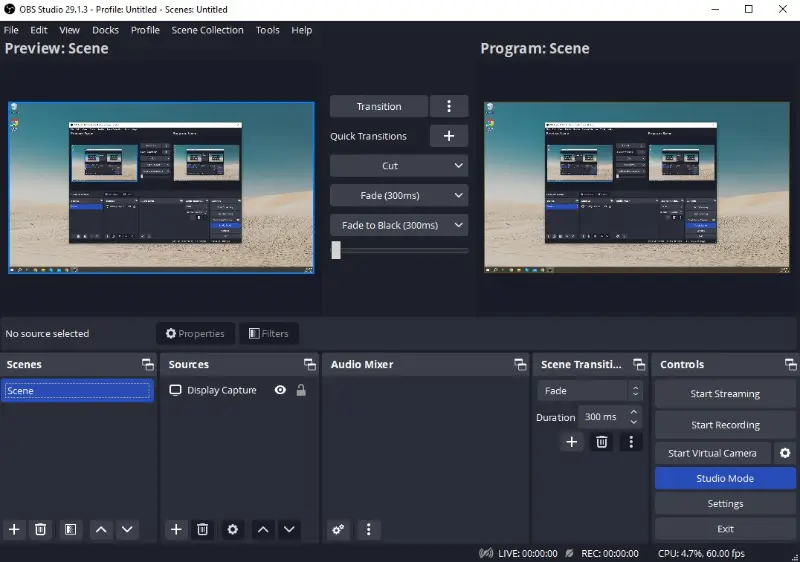Click the Program scene thumbnail

[x=637, y=188]
